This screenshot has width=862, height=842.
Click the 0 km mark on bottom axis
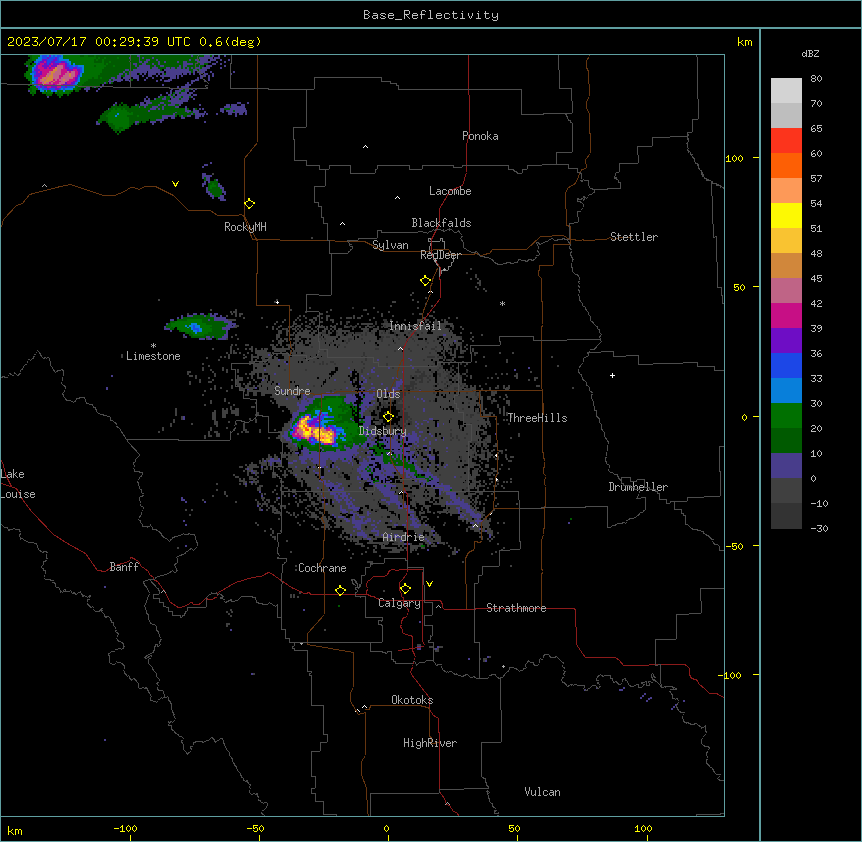point(386,828)
